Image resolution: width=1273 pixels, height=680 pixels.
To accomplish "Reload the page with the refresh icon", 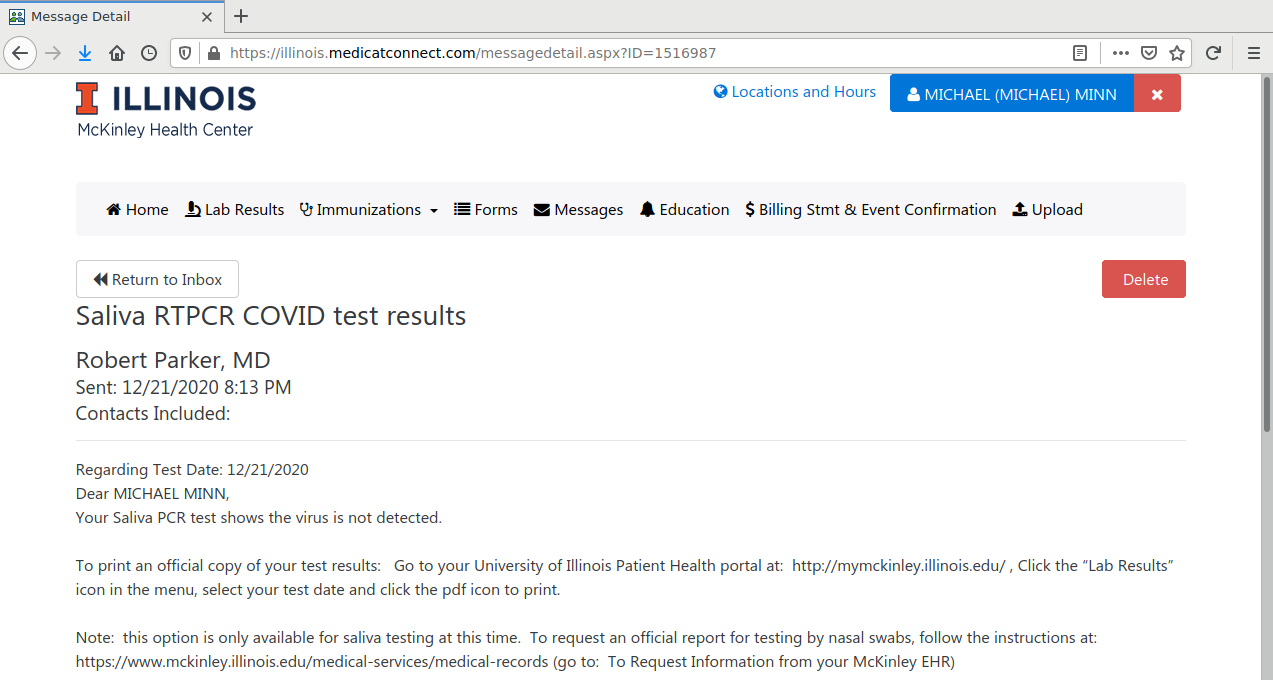I will [1213, 53].
